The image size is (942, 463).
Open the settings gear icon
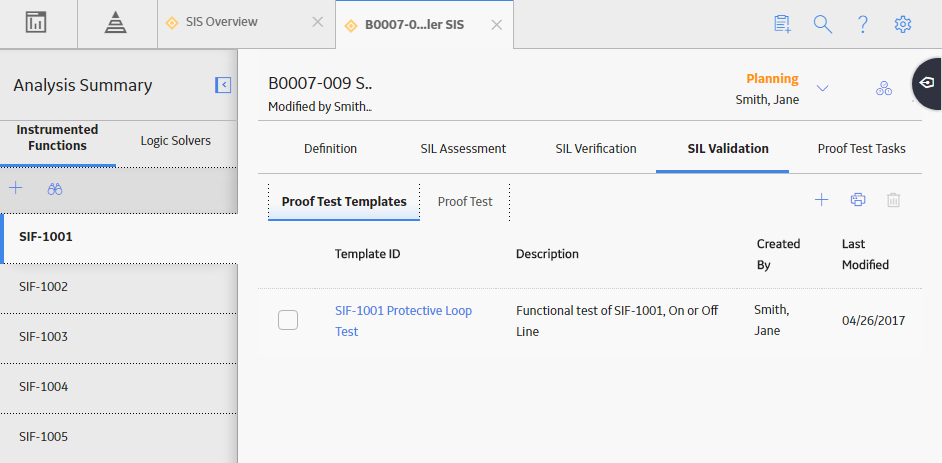point(903,24)
